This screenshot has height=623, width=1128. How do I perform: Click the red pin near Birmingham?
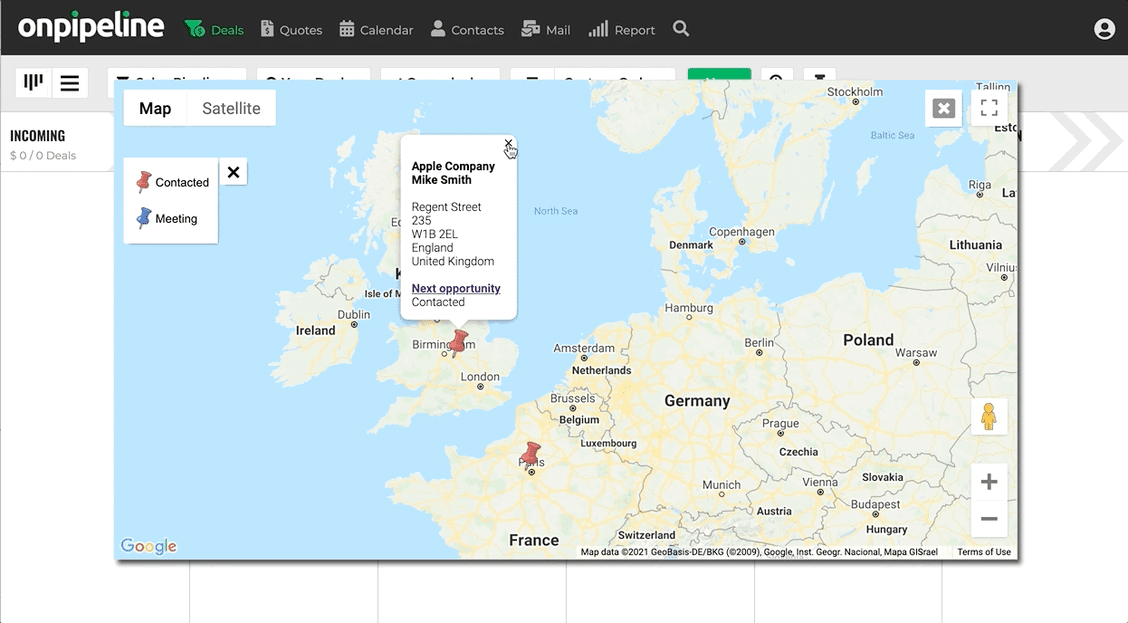458,342
